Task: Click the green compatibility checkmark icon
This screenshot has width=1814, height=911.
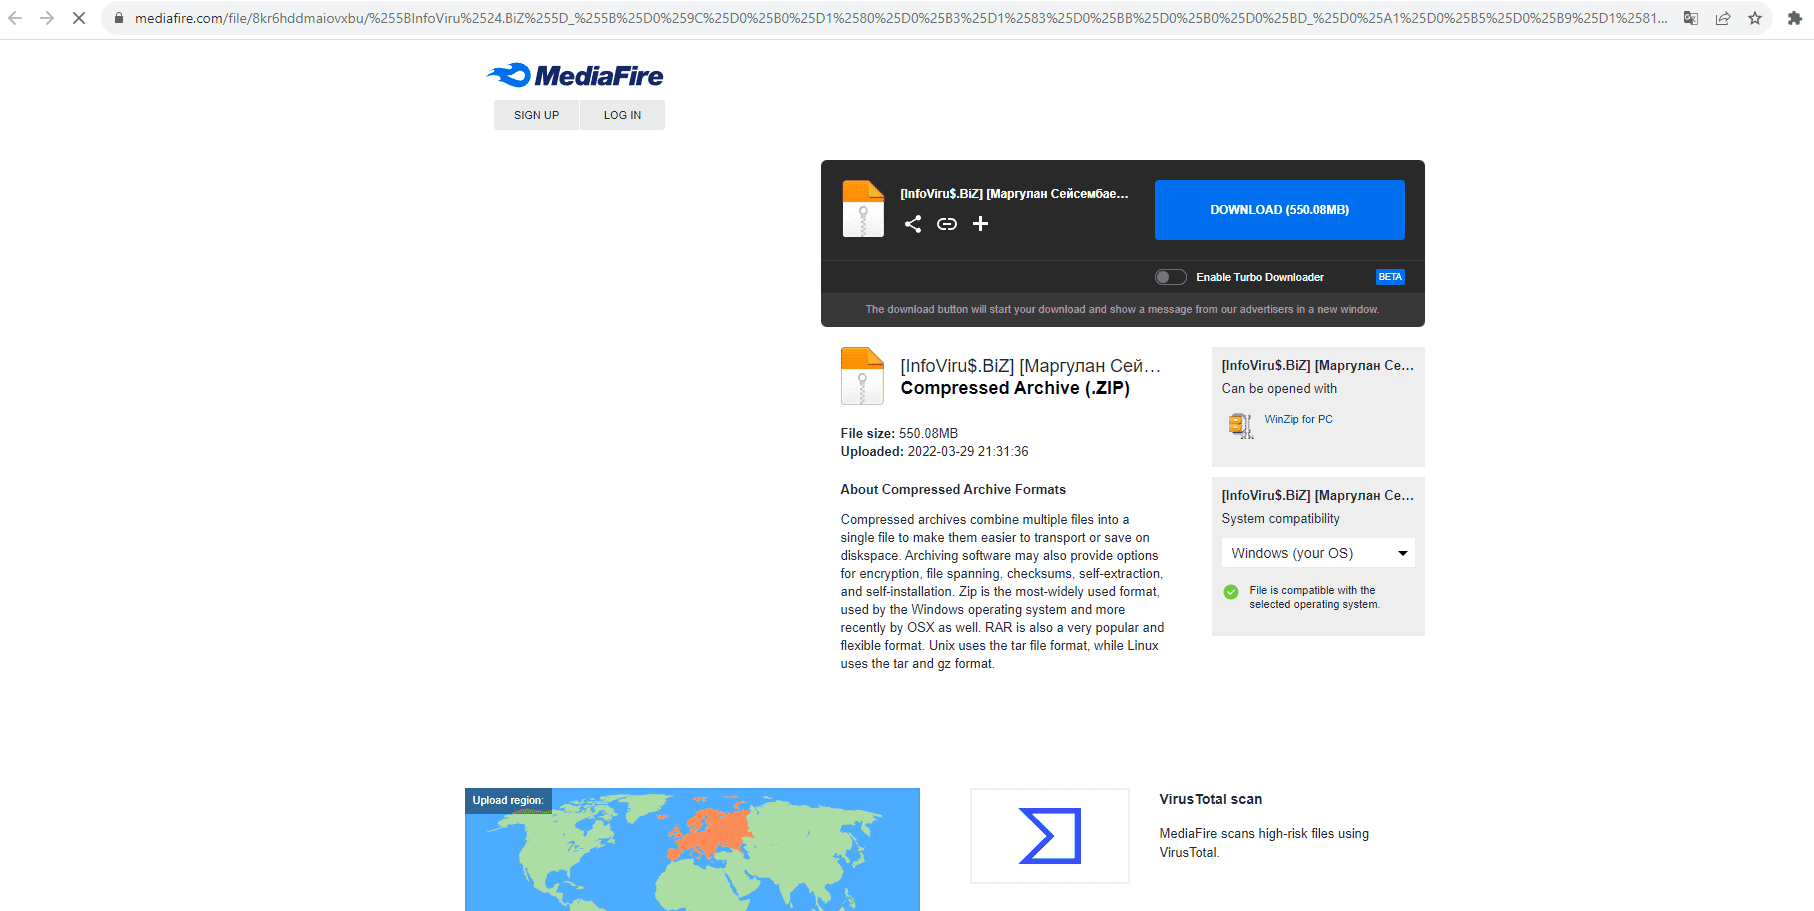Action: tap(1231, 592)
